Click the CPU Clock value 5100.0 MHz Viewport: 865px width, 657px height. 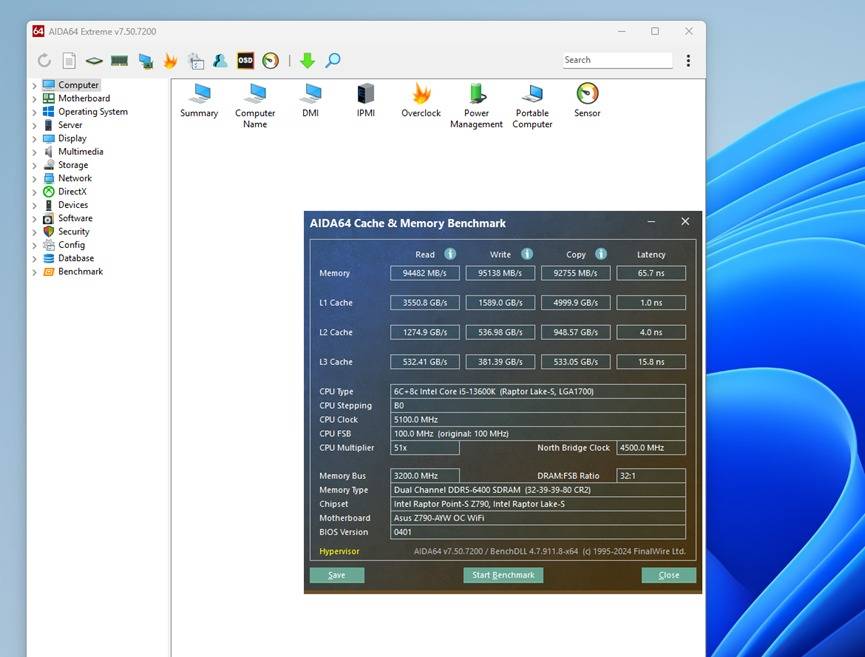[x=538, y=419]
